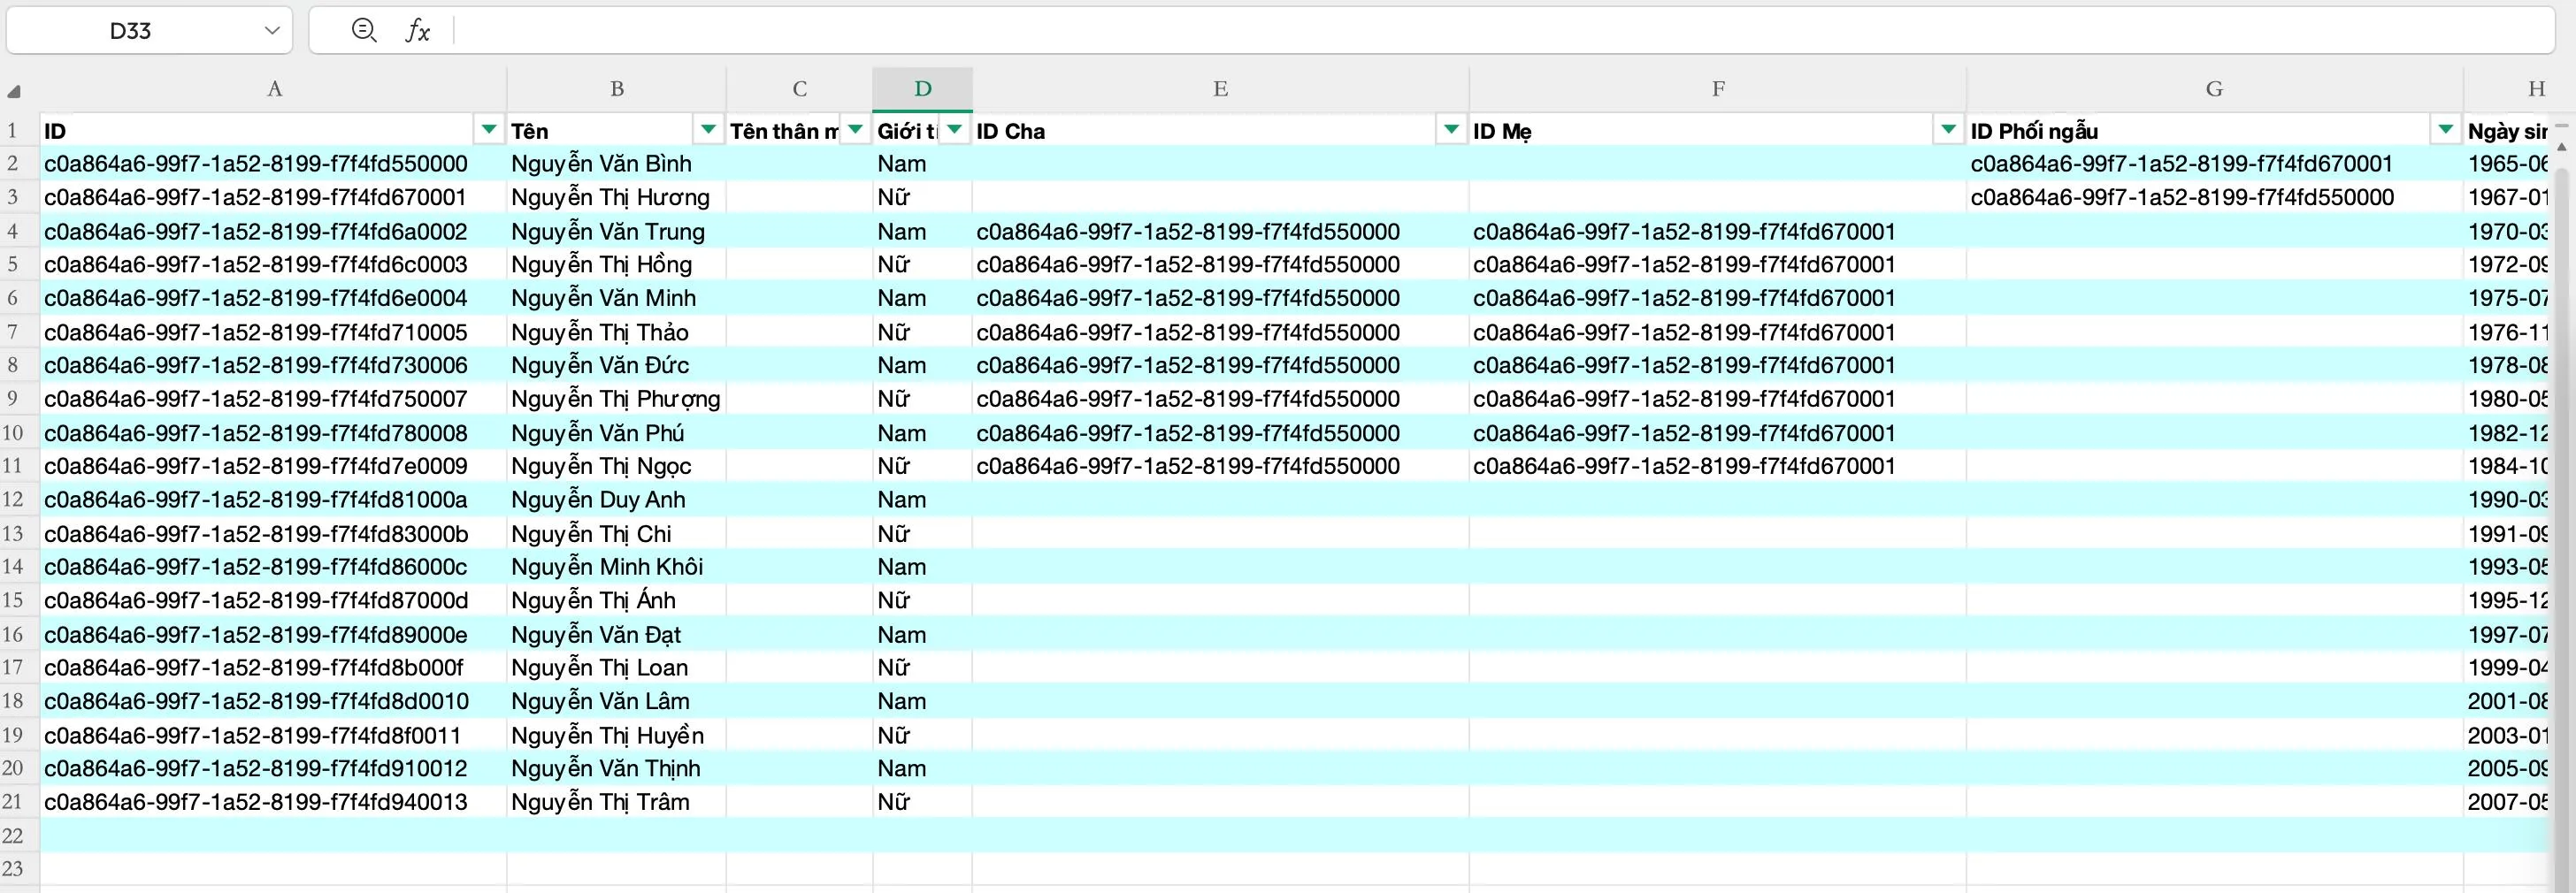
Task: Select column E header
Action: point(1220,89)
